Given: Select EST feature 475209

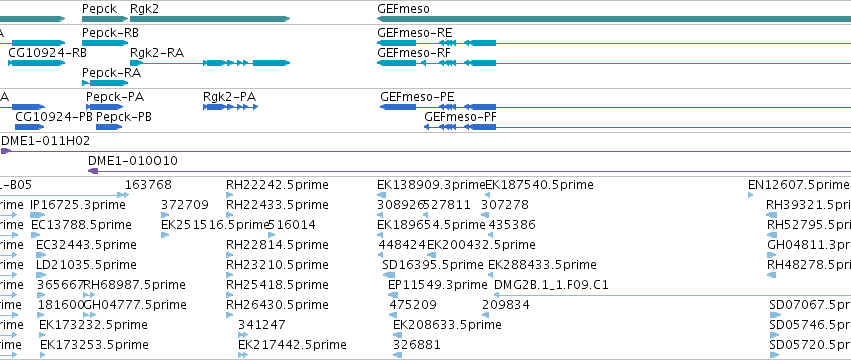Looking at the screenshot, I should tap(413, 305).
